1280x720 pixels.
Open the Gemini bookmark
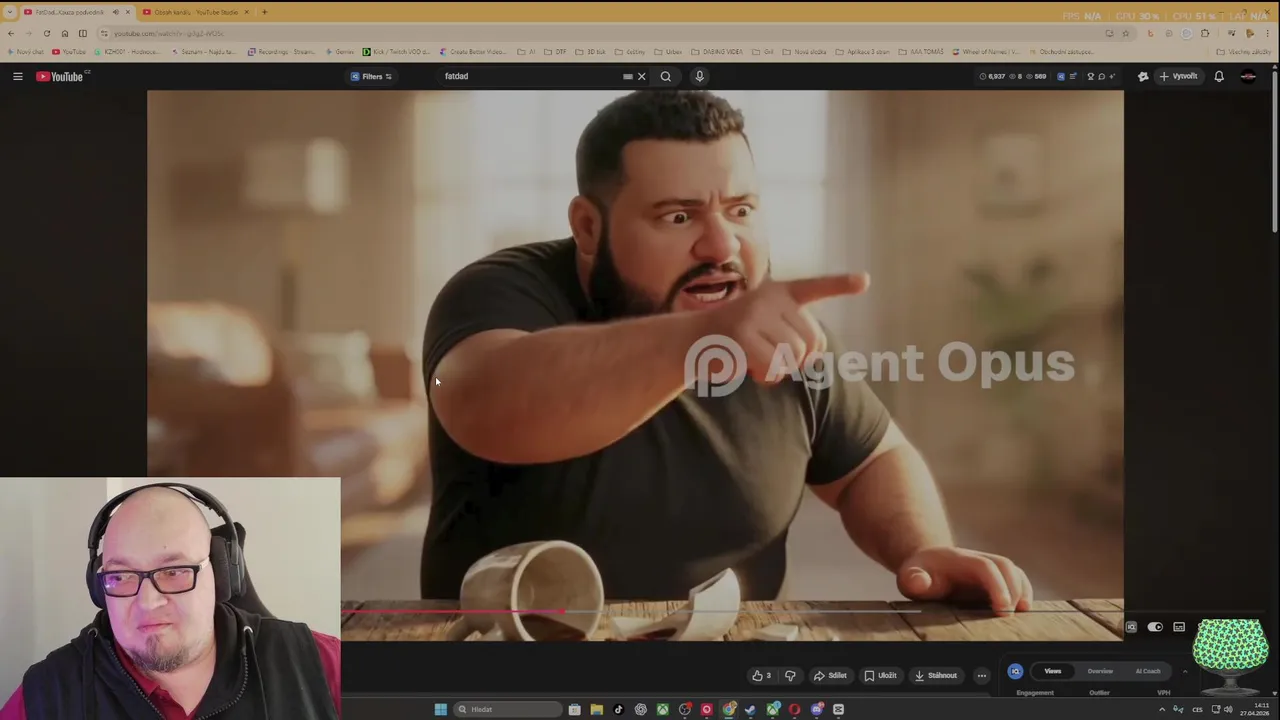tap(340, 52)
